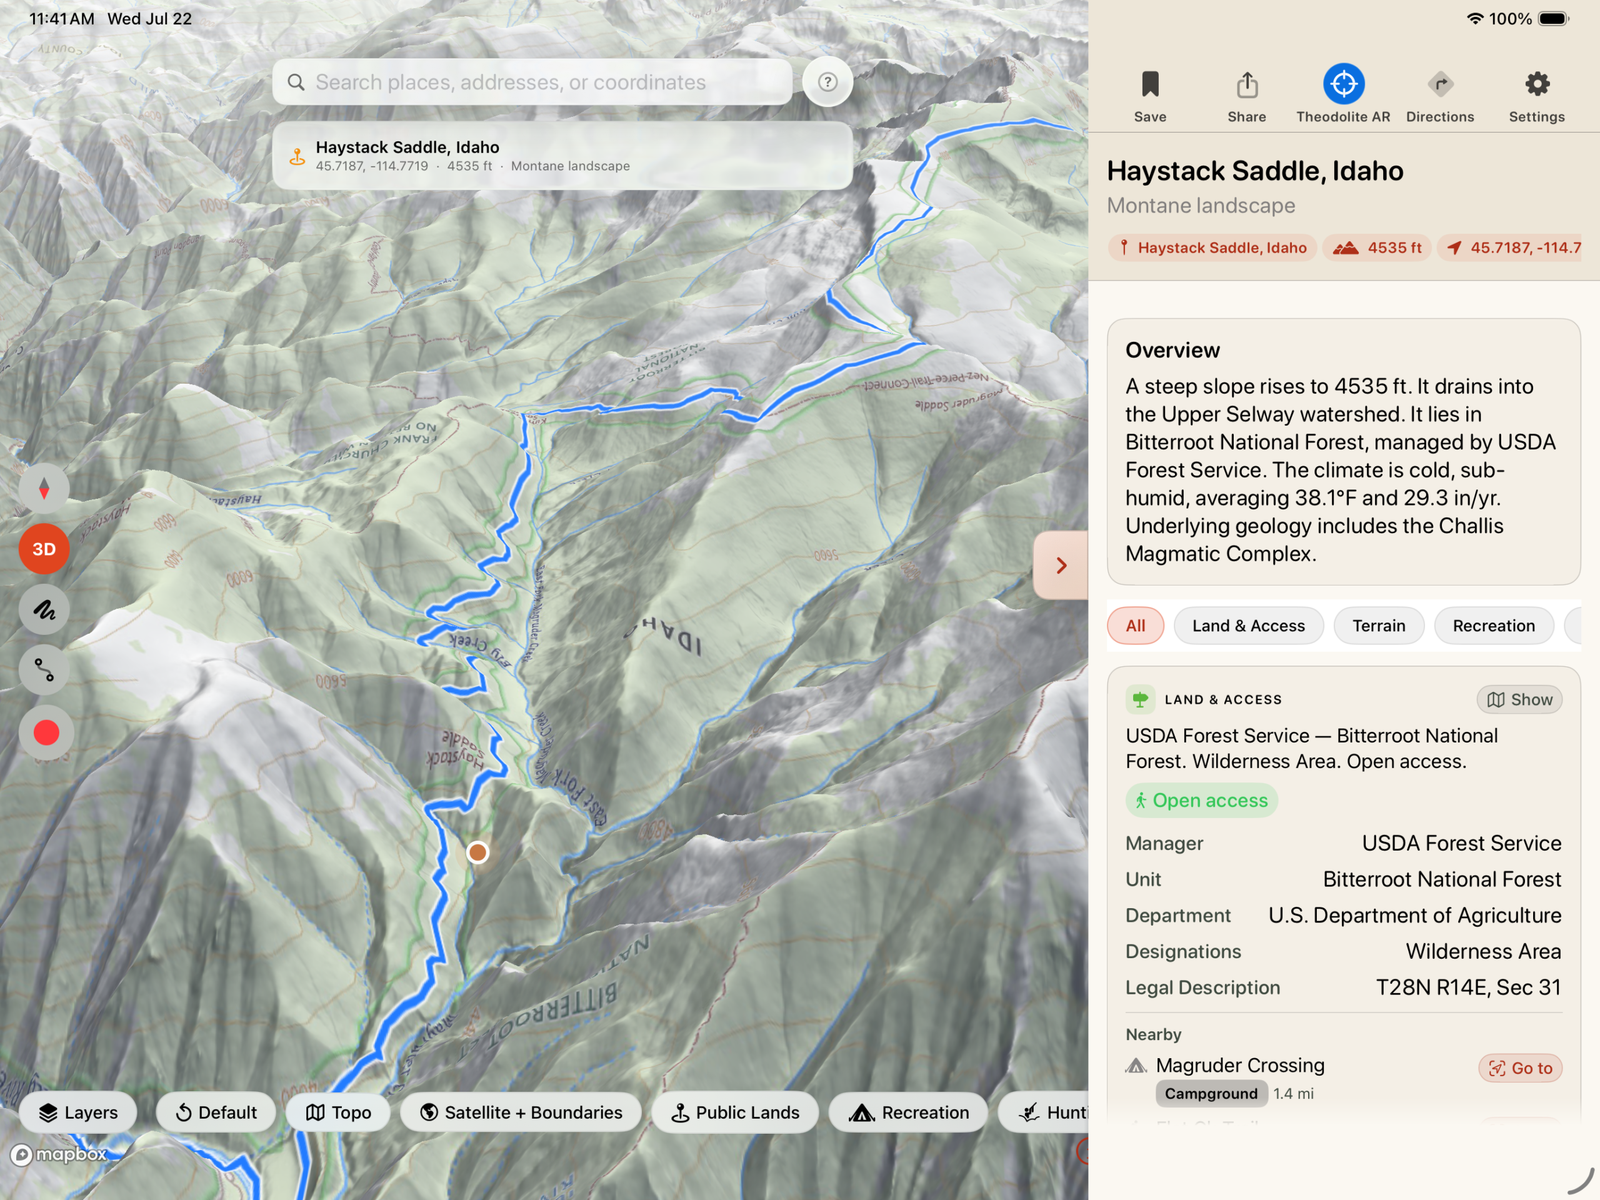Get Directions to Haystack Saddle
1600x1200 pixels.
pos(1440,96)
